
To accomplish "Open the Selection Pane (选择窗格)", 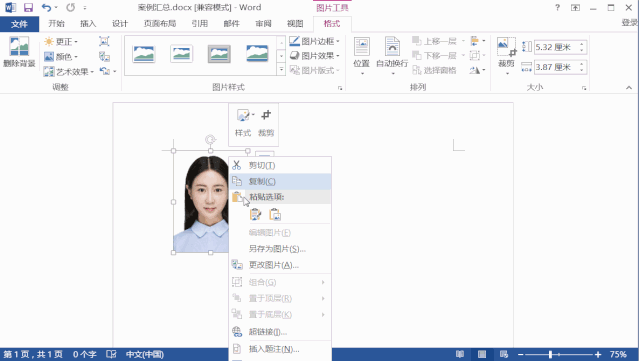I will click(x=434, y=70).
